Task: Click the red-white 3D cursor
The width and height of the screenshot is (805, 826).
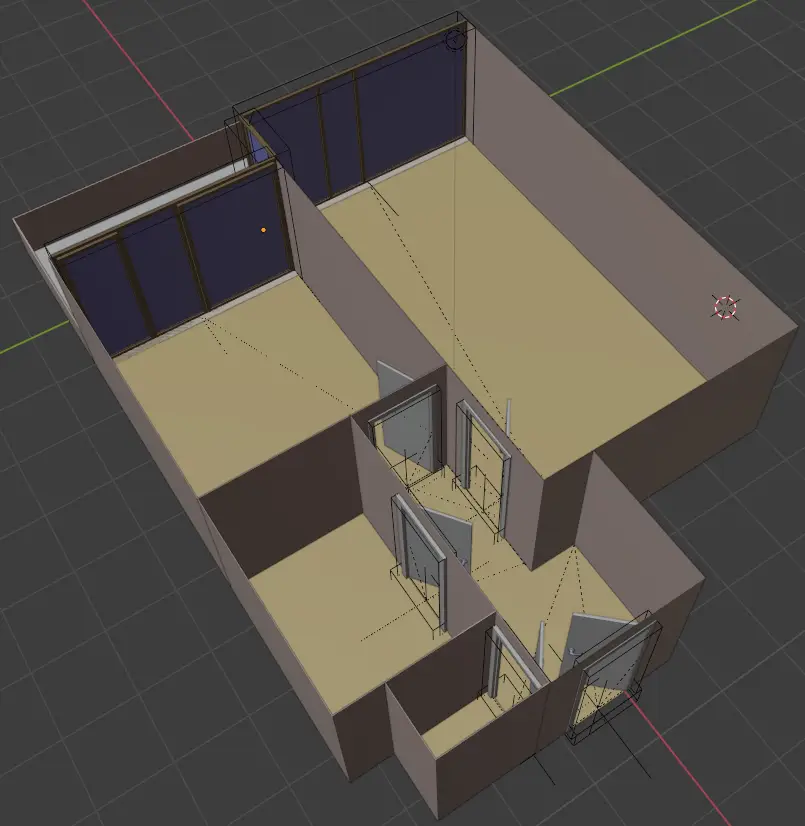Action: tap(726, 307)
